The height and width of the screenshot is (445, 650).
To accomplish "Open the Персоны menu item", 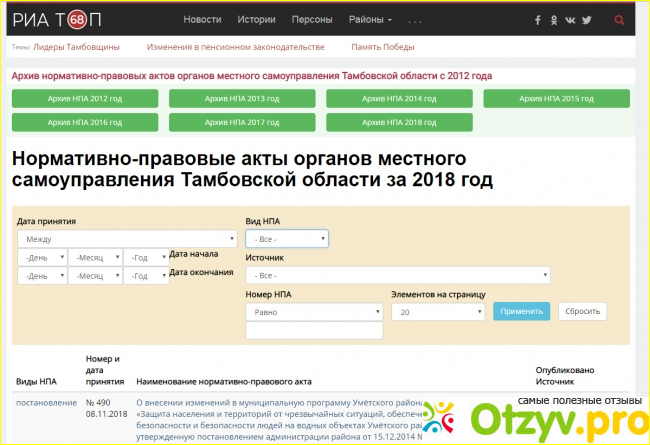I will [312, 20].
